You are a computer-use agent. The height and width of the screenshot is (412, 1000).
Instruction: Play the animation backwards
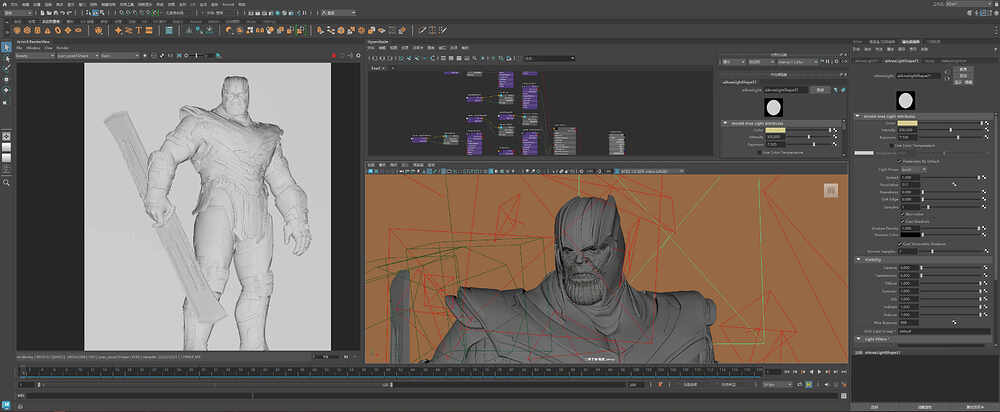(x=811, y=372)
